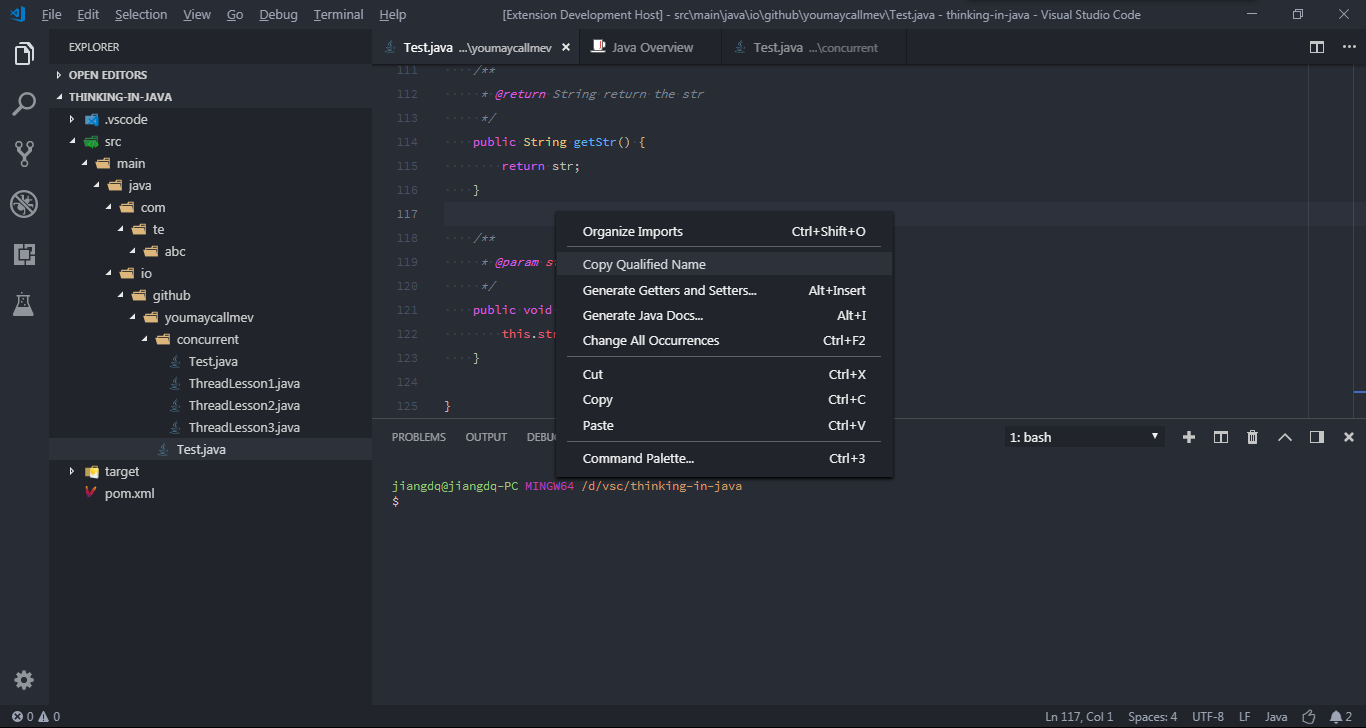Change indentation via Spaces: 4

(x=1152, y=717)
